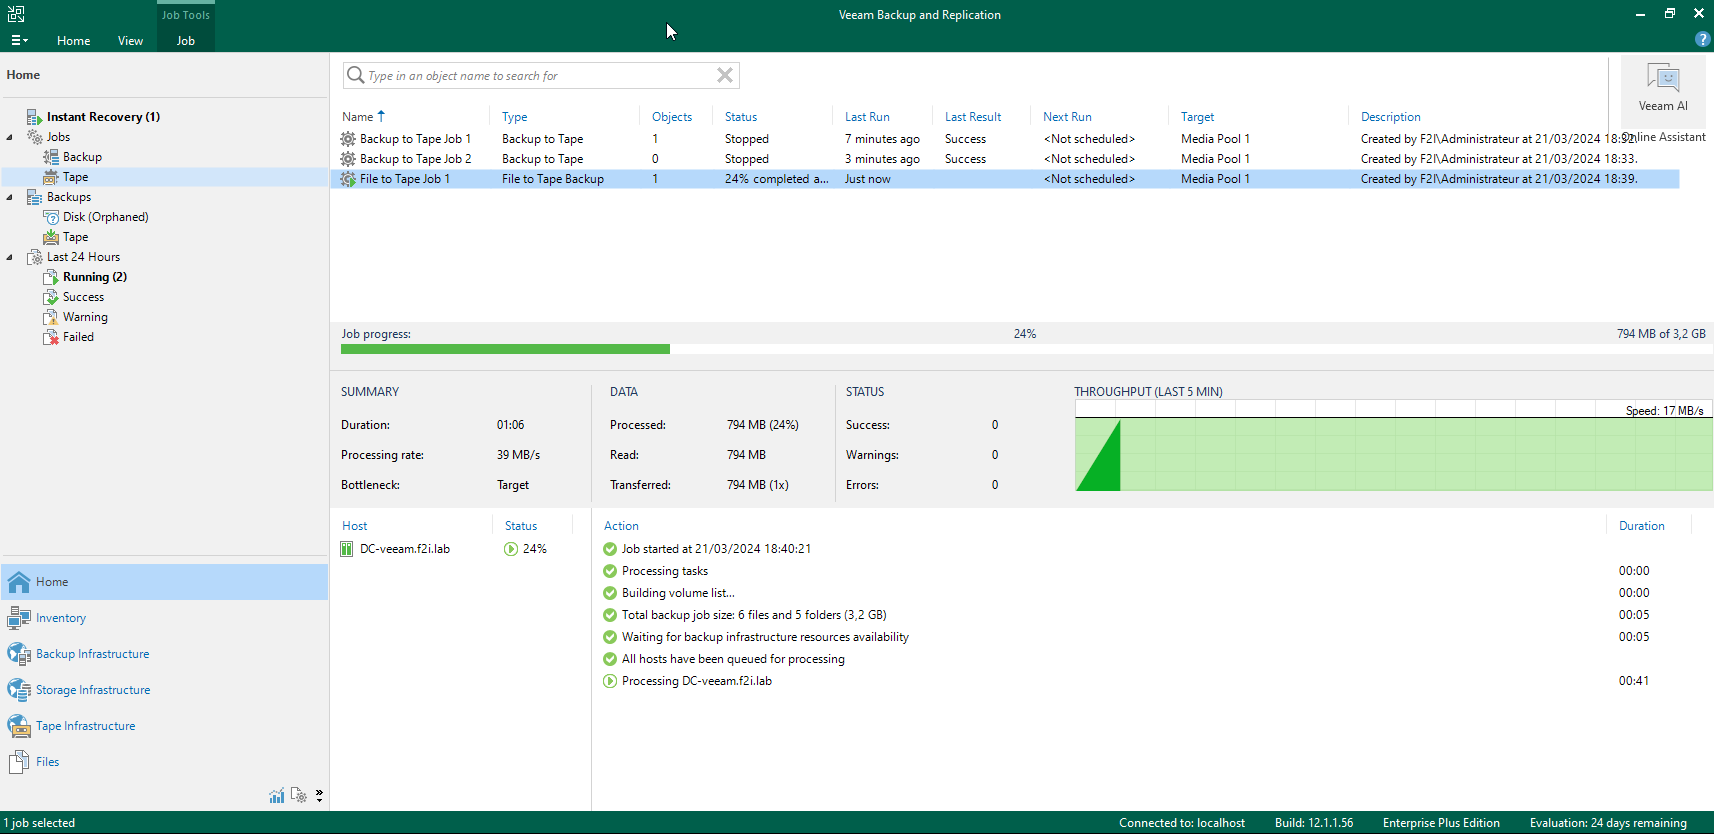1714x834 pixels.
Task: Open the Job ribbon tab
Action: tap(186, 41)
